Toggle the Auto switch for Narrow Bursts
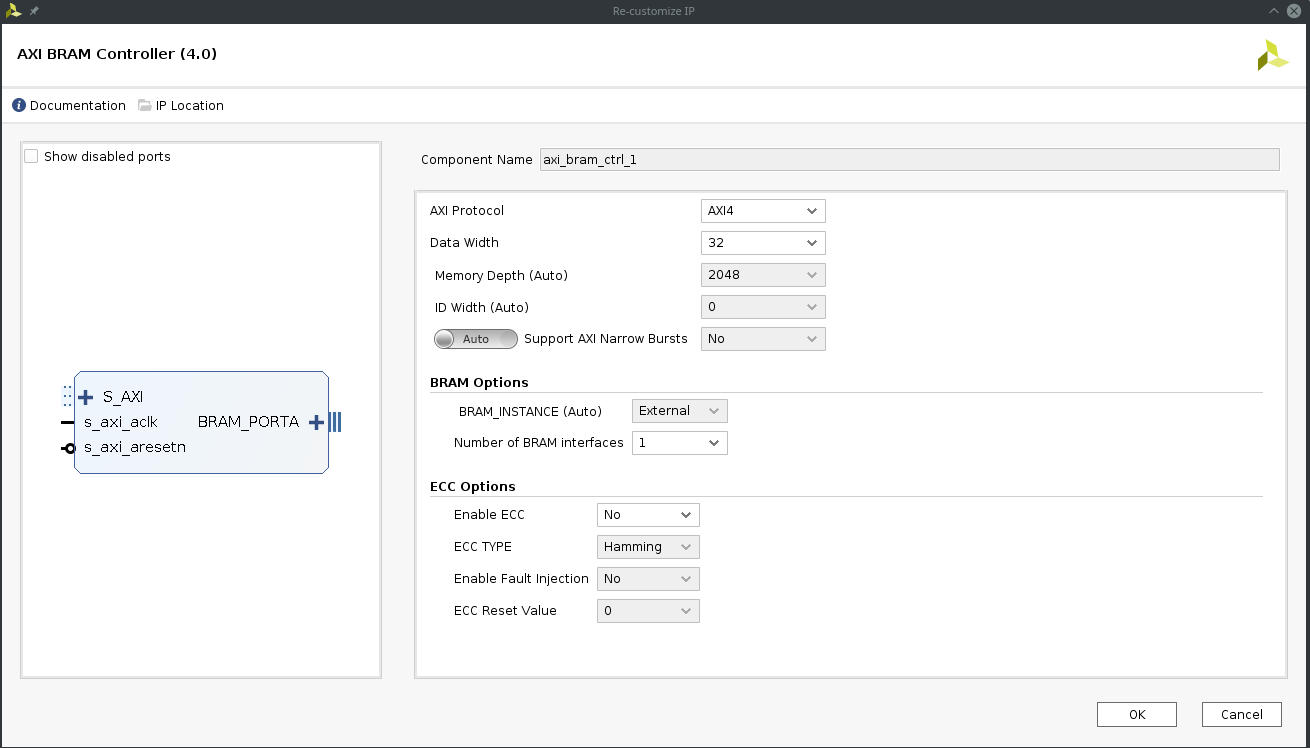The width and height of the screenshot is (1310, 748). [x=476, y=339]
